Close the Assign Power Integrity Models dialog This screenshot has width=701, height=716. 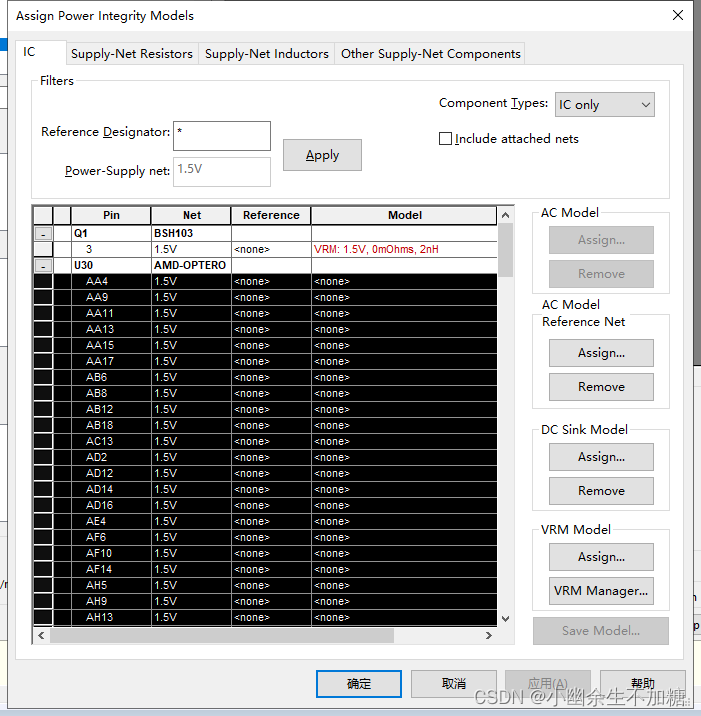(678, 15)
